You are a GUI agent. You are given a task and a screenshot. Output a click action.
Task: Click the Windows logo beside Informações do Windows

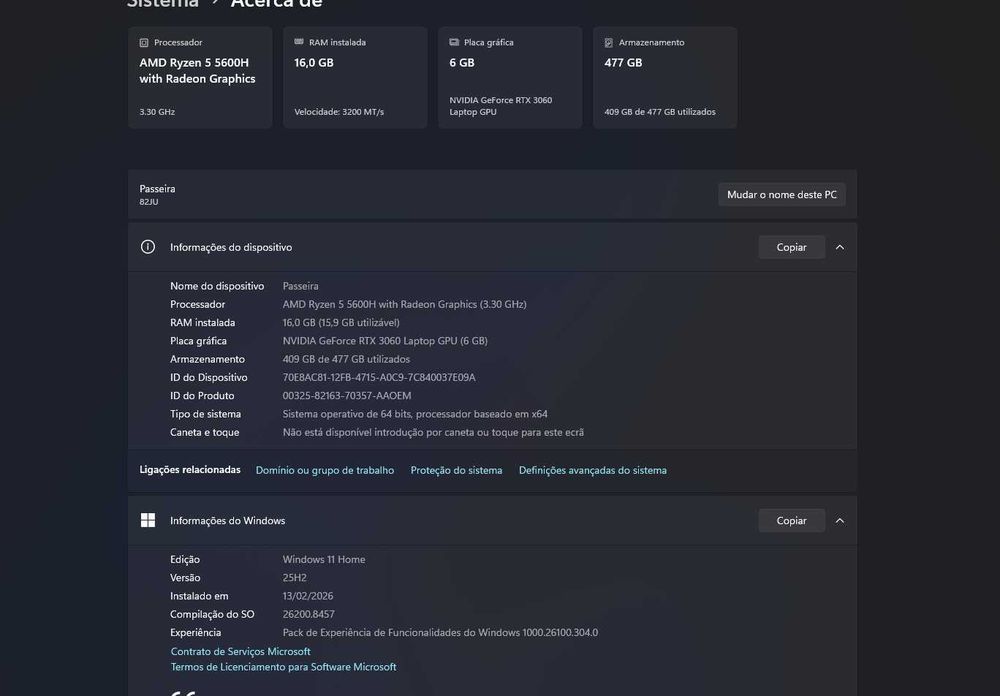tap(148, 521)
